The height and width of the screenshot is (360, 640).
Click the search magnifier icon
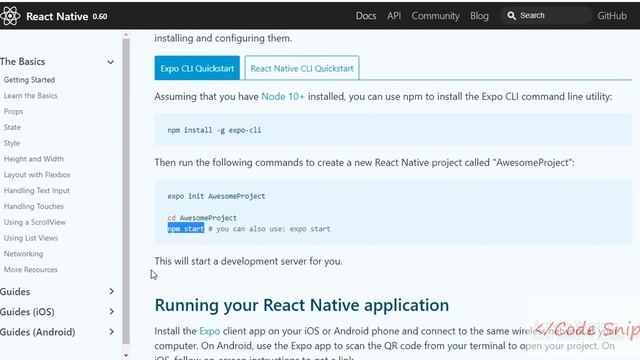point(511,16)
